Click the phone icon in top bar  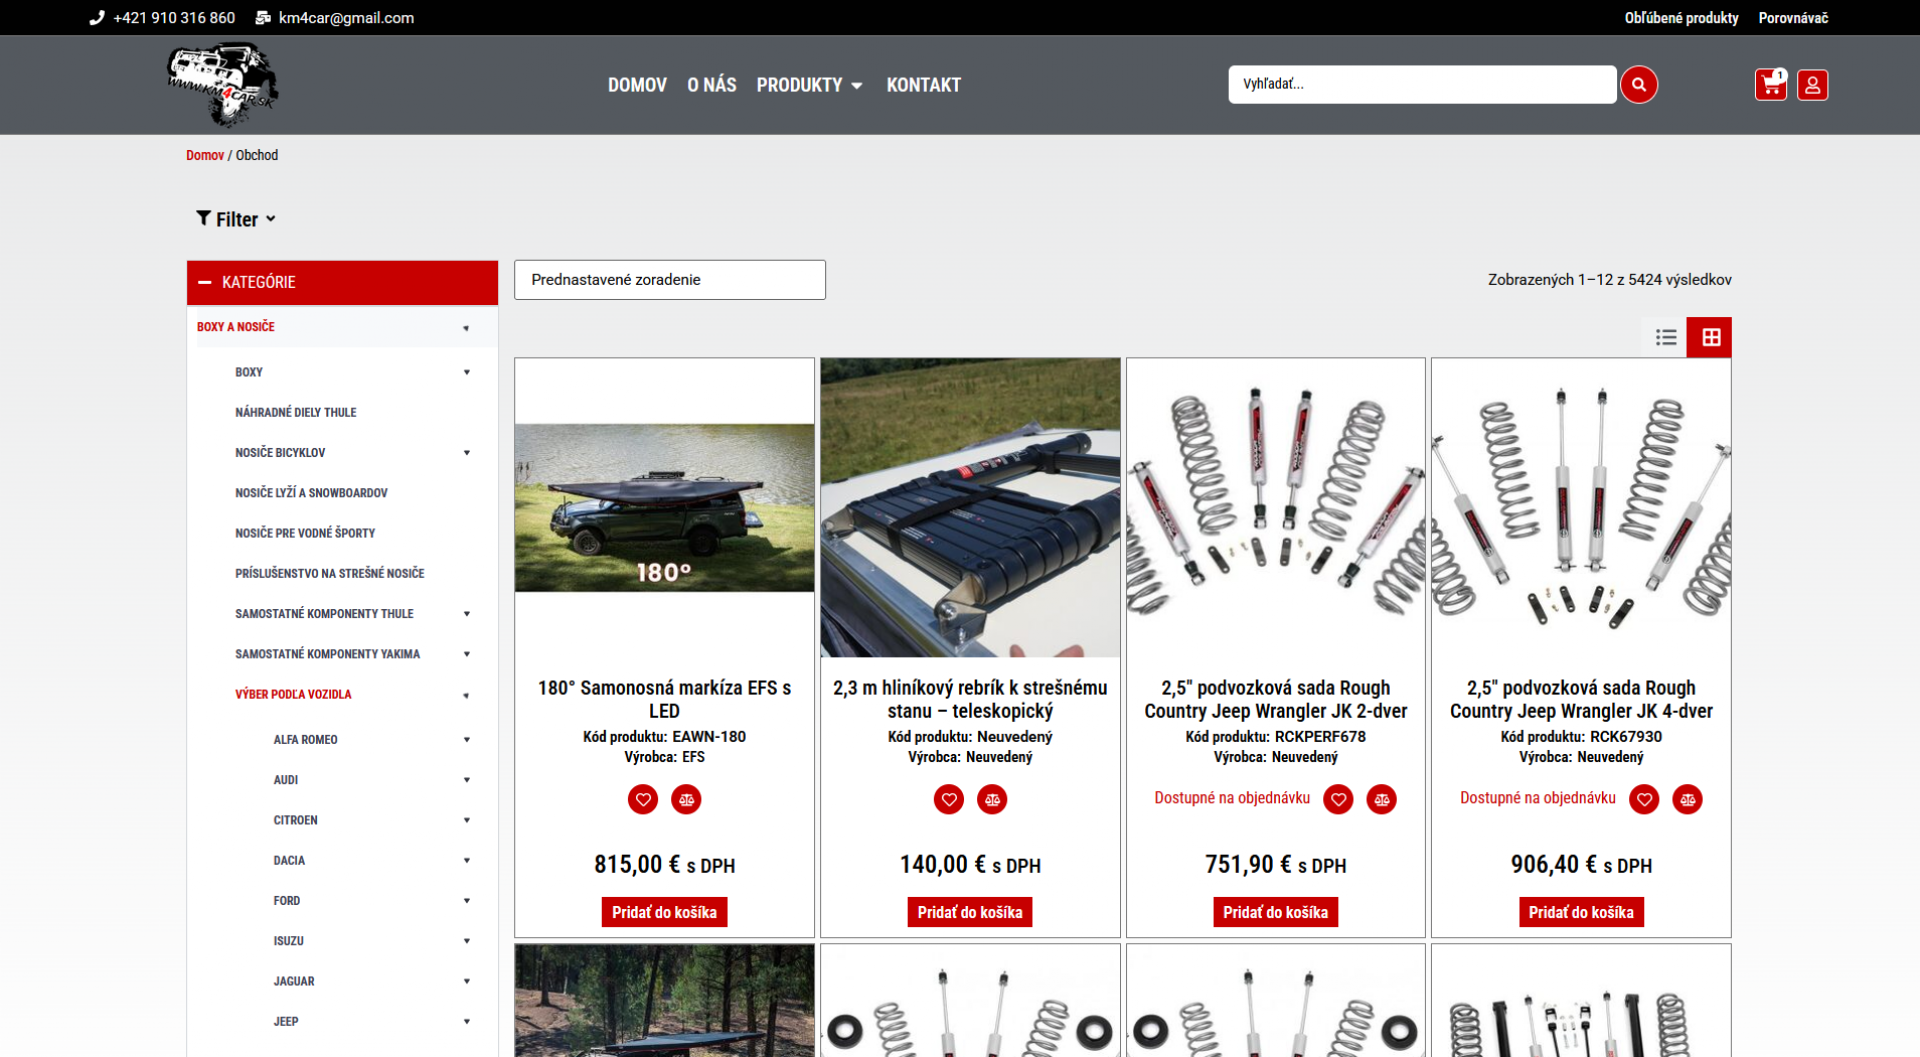click(97, 18)
